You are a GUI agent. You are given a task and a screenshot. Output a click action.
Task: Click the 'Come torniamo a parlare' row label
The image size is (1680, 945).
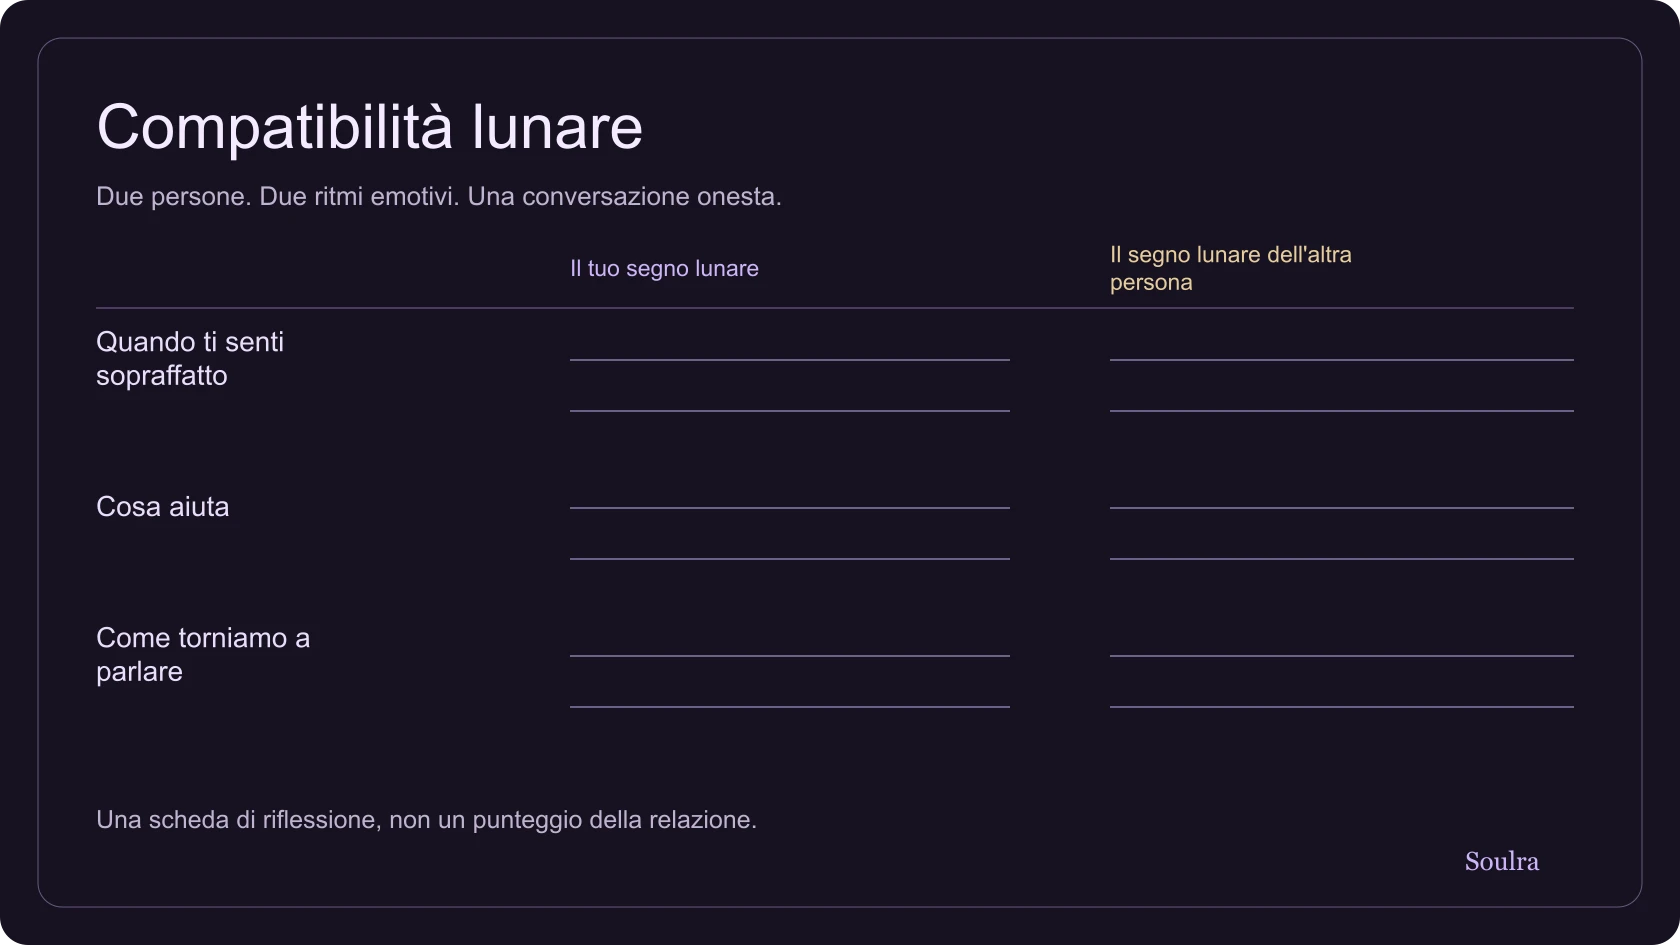click(203, 655)
